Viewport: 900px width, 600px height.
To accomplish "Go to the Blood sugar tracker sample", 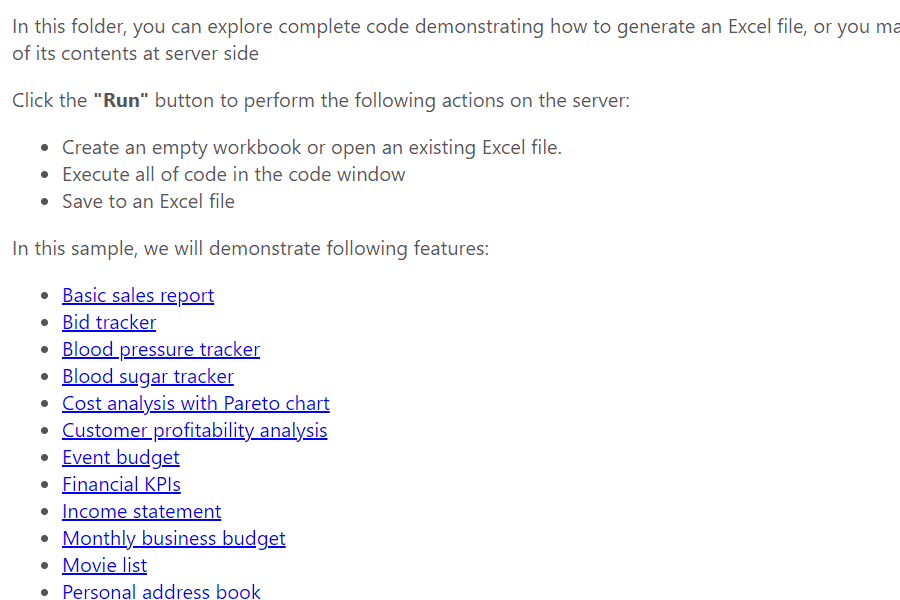I will (x=148, y=376).
